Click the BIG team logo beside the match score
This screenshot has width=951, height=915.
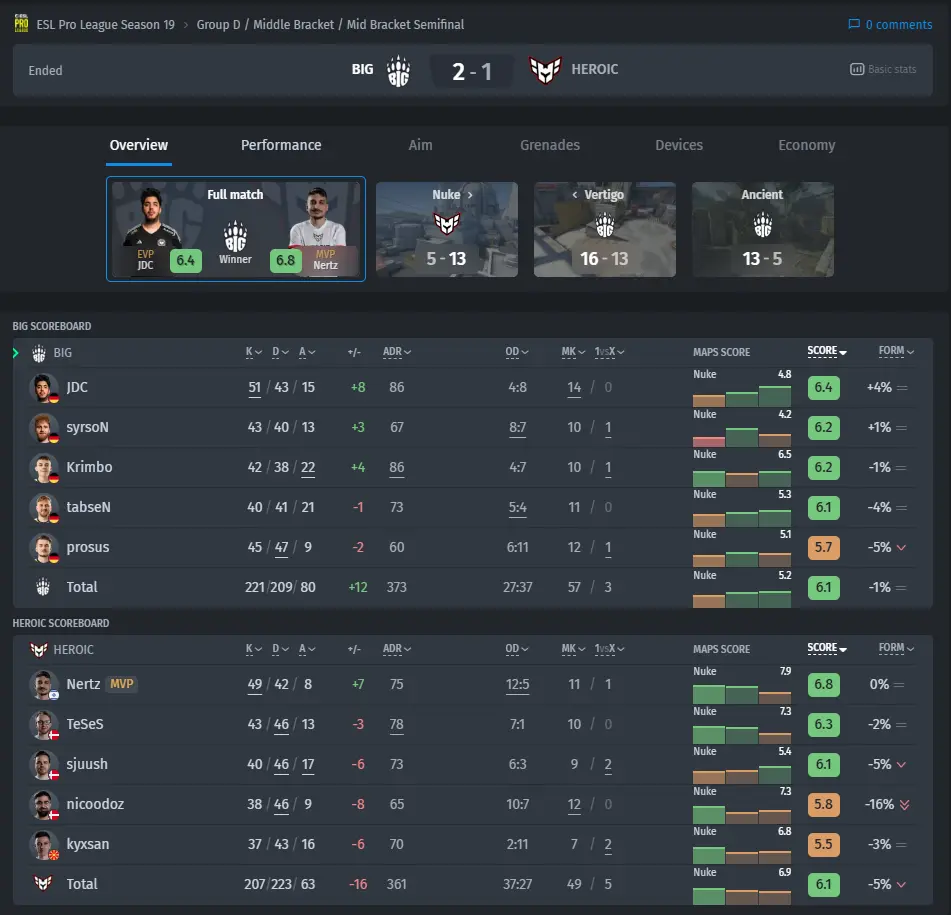tap(398, 70)
